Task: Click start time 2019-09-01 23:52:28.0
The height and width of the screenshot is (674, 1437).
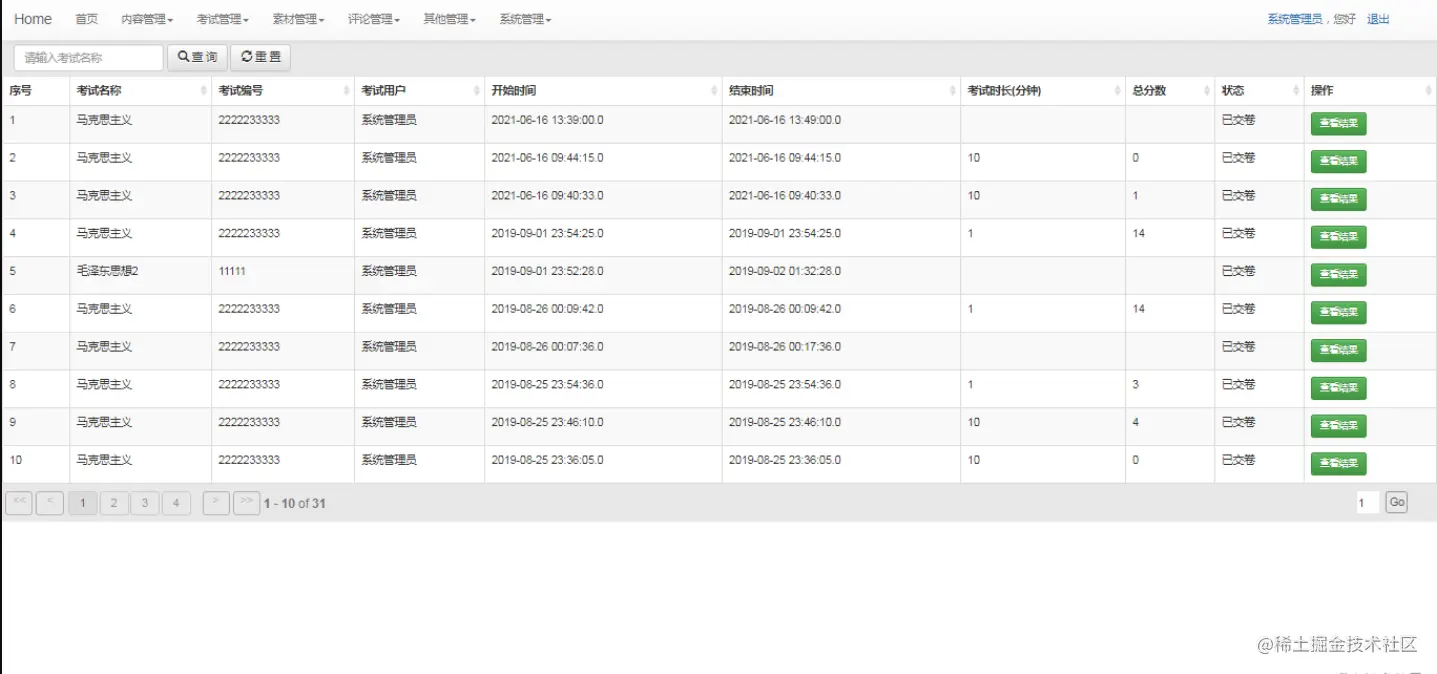Action: pyautogui.click(x=547, y=271)
